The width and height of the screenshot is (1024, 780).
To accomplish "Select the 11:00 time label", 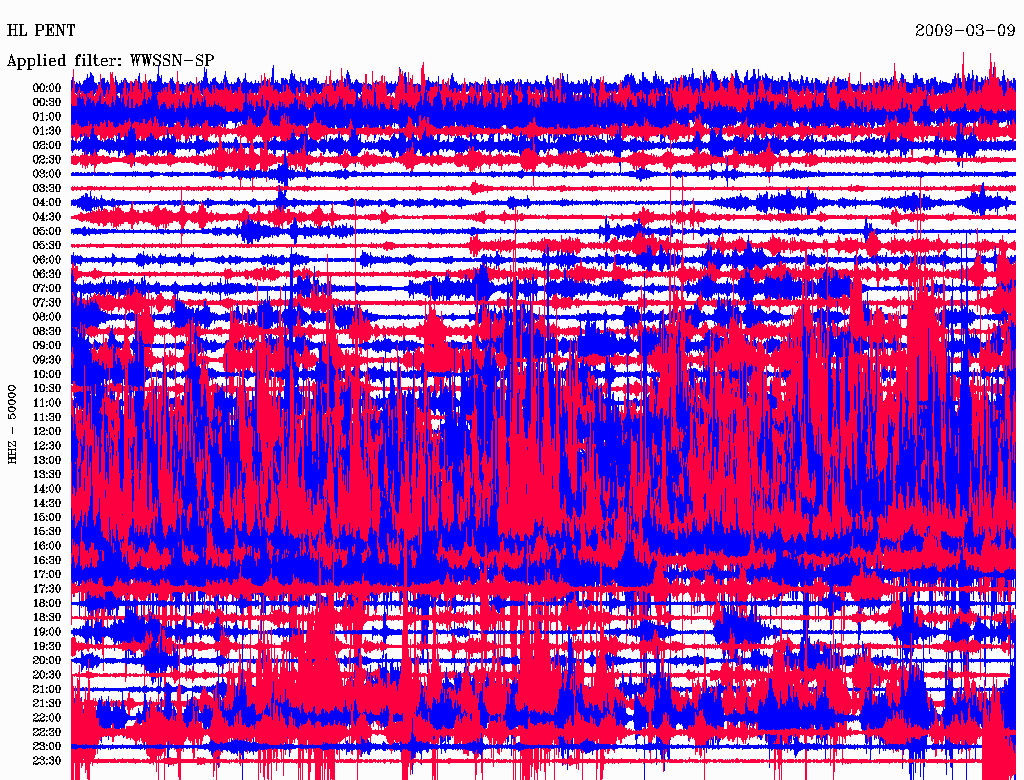I will point(47,403).
